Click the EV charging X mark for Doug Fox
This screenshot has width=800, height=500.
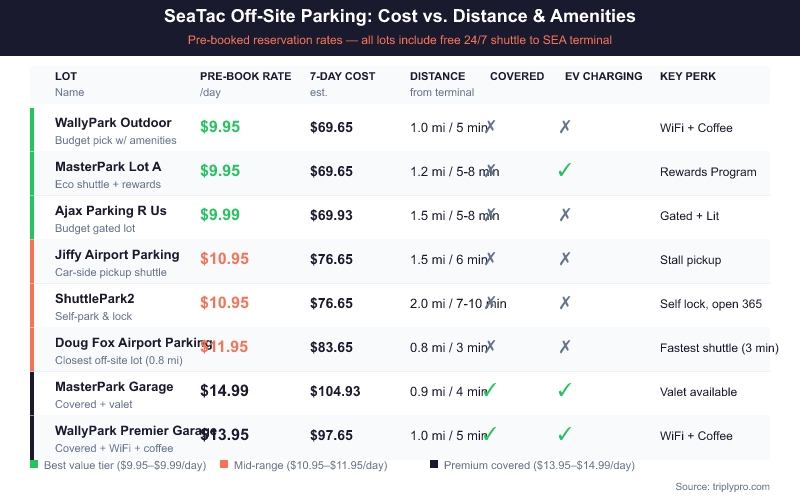tap(565, 347)
